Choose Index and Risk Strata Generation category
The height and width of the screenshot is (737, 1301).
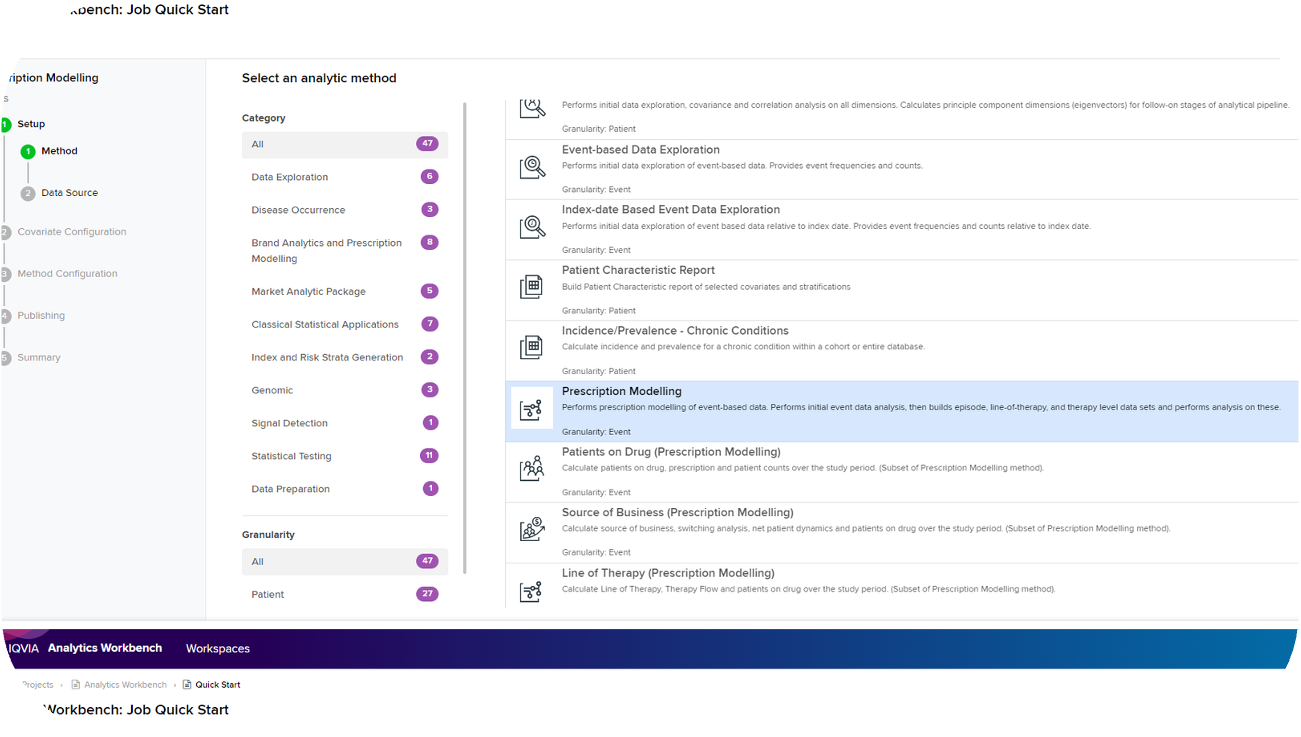pyautogui.click(x=345, y=357)
